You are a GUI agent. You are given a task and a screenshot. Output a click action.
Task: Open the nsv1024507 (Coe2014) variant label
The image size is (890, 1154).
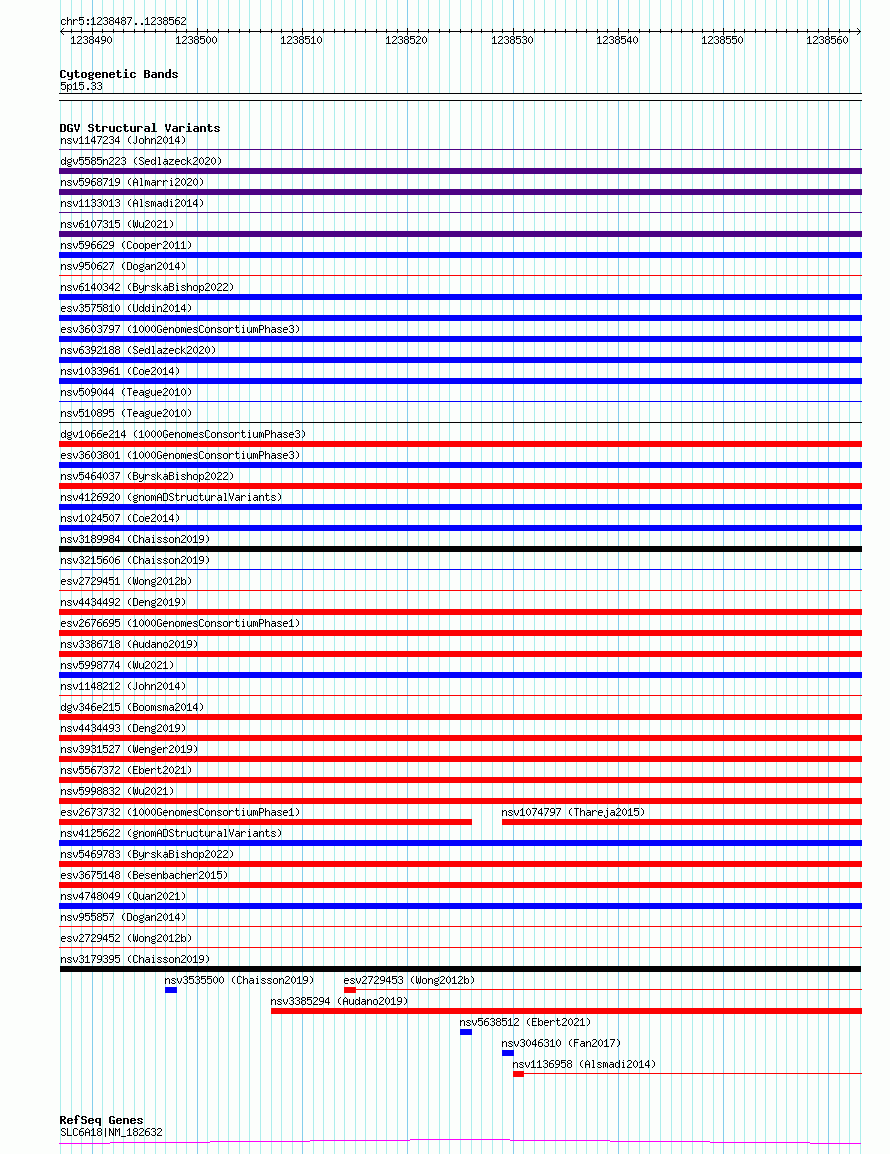[x=120, y=518]
